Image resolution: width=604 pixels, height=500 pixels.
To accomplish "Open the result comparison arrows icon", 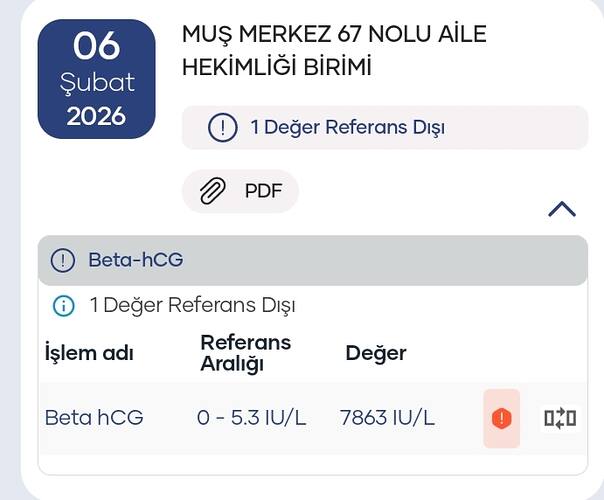I will pos(560,418).
